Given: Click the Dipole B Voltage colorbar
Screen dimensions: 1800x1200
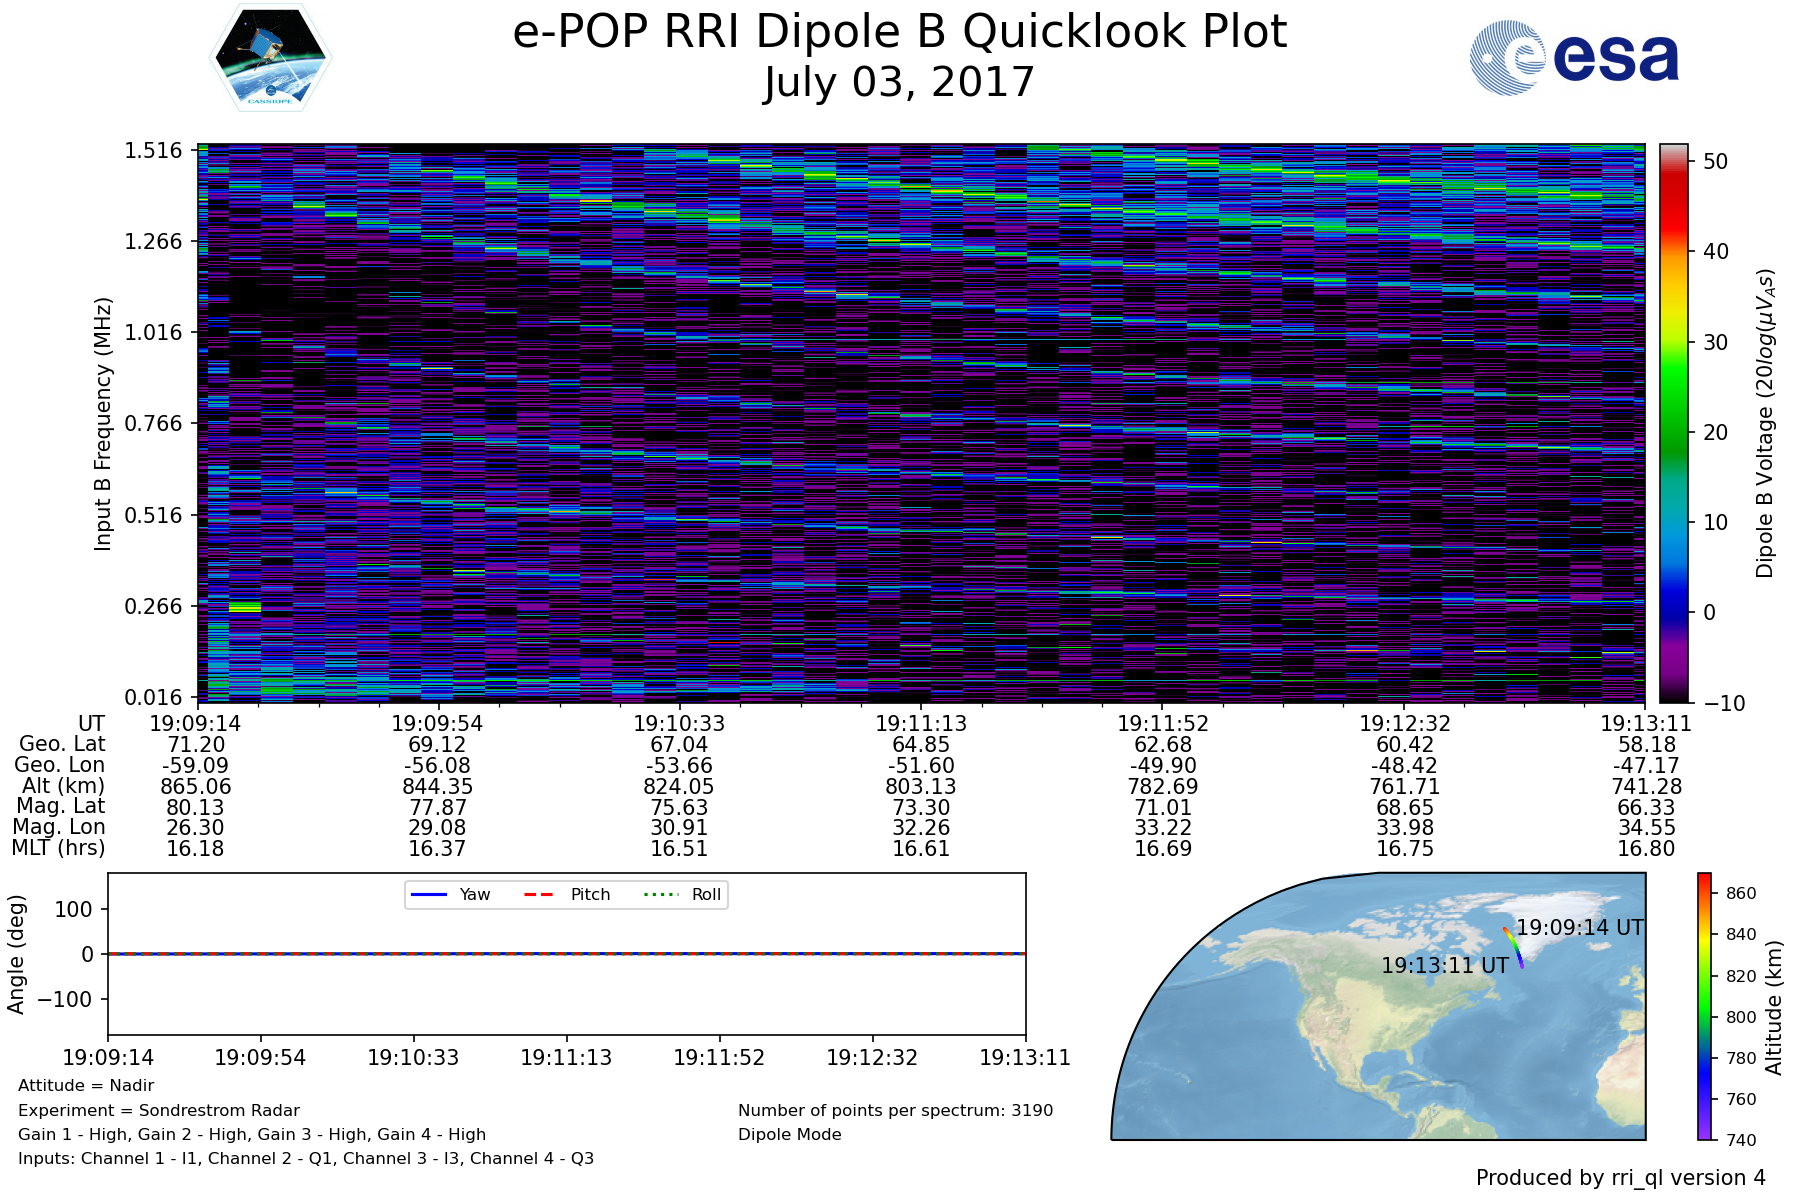Looking at the screenshot, I should pos(1673,423).
